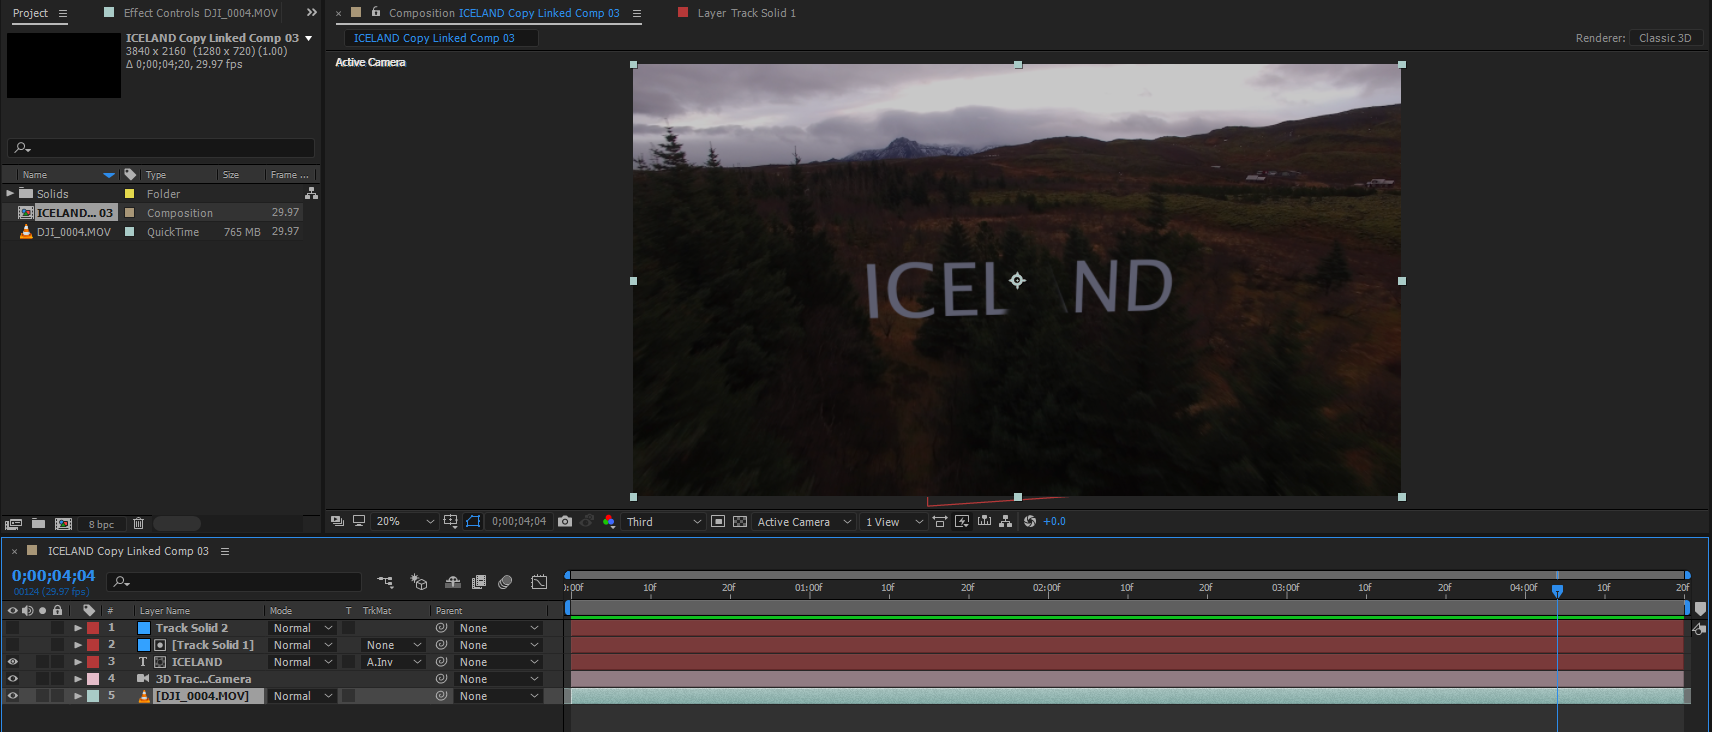Enable Frame Blending for the timeline

479,582
